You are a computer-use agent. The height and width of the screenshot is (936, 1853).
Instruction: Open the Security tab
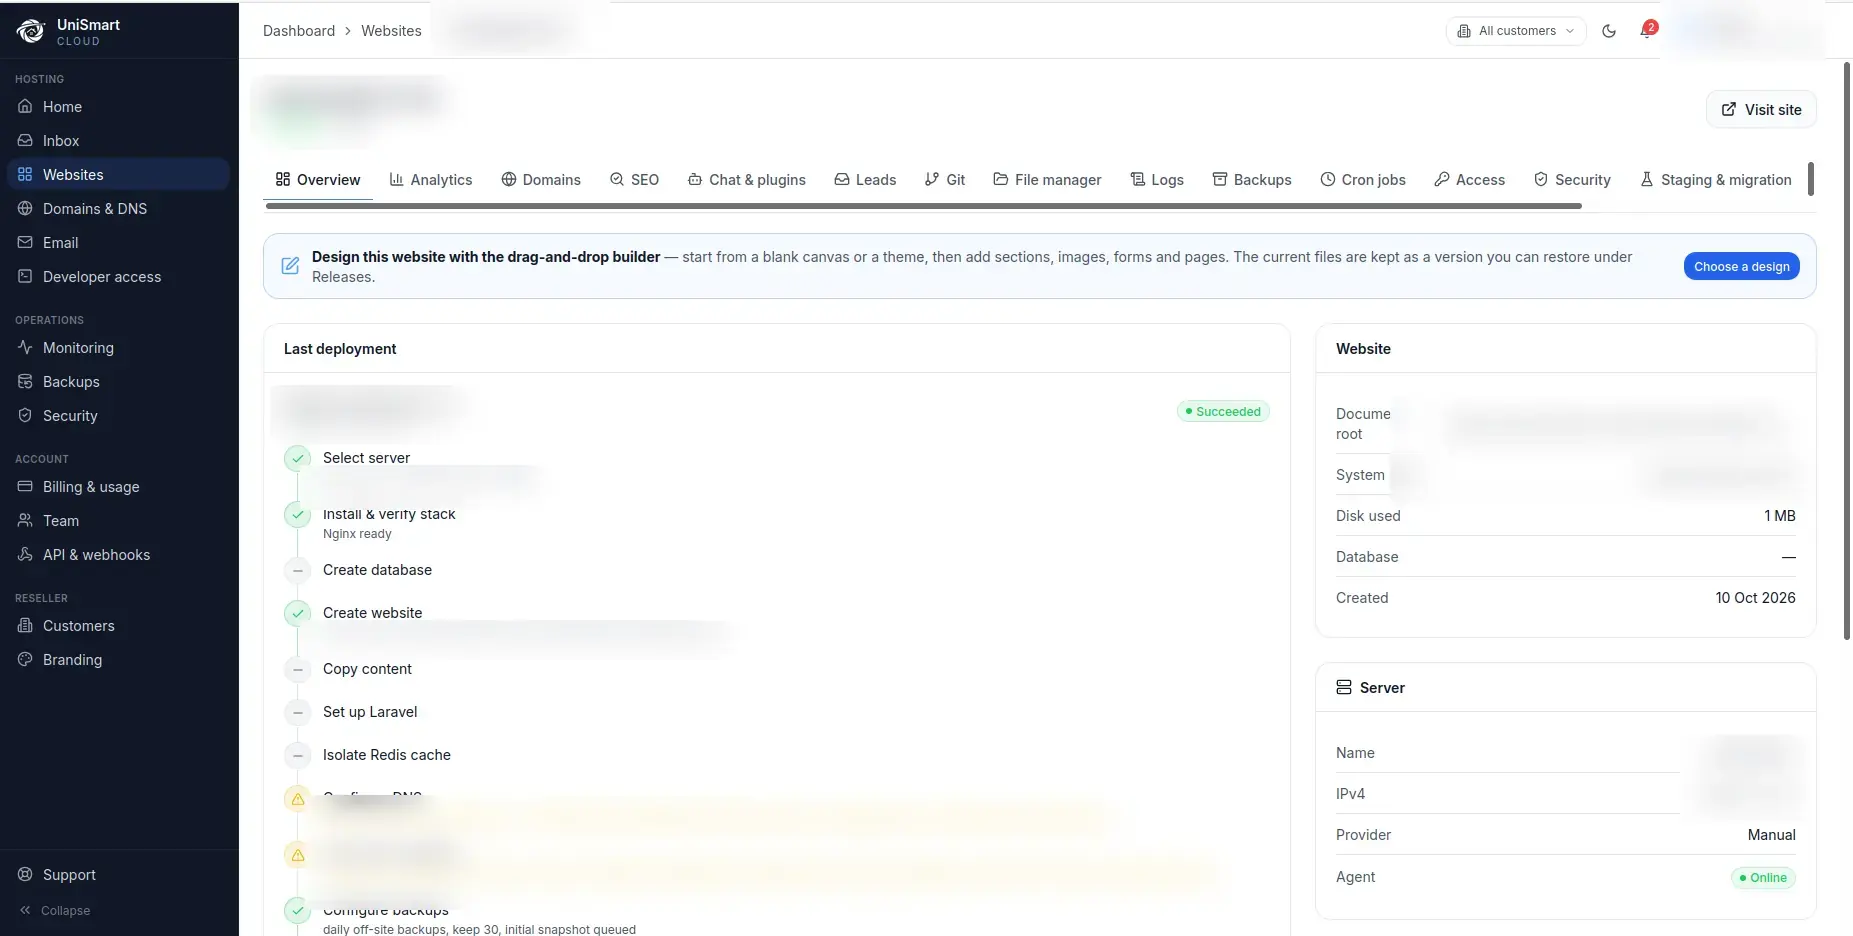point(1572,180)
